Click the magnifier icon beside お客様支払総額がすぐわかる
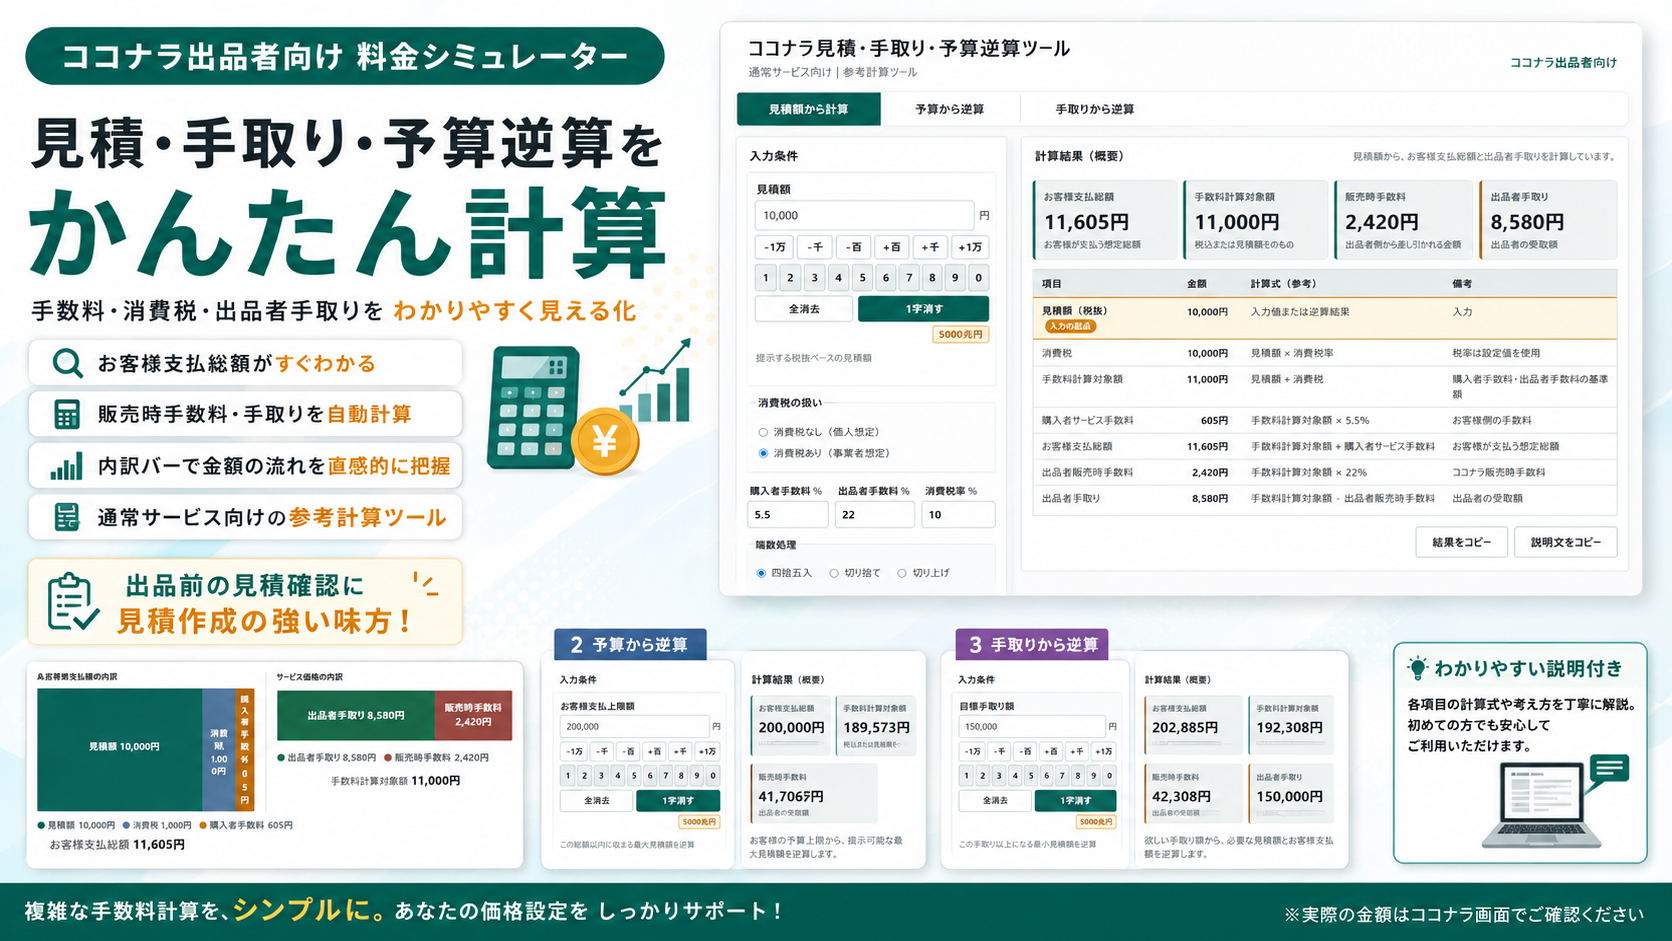The height and width of the screenshot is (941, 1672). (x=67, y=363)
